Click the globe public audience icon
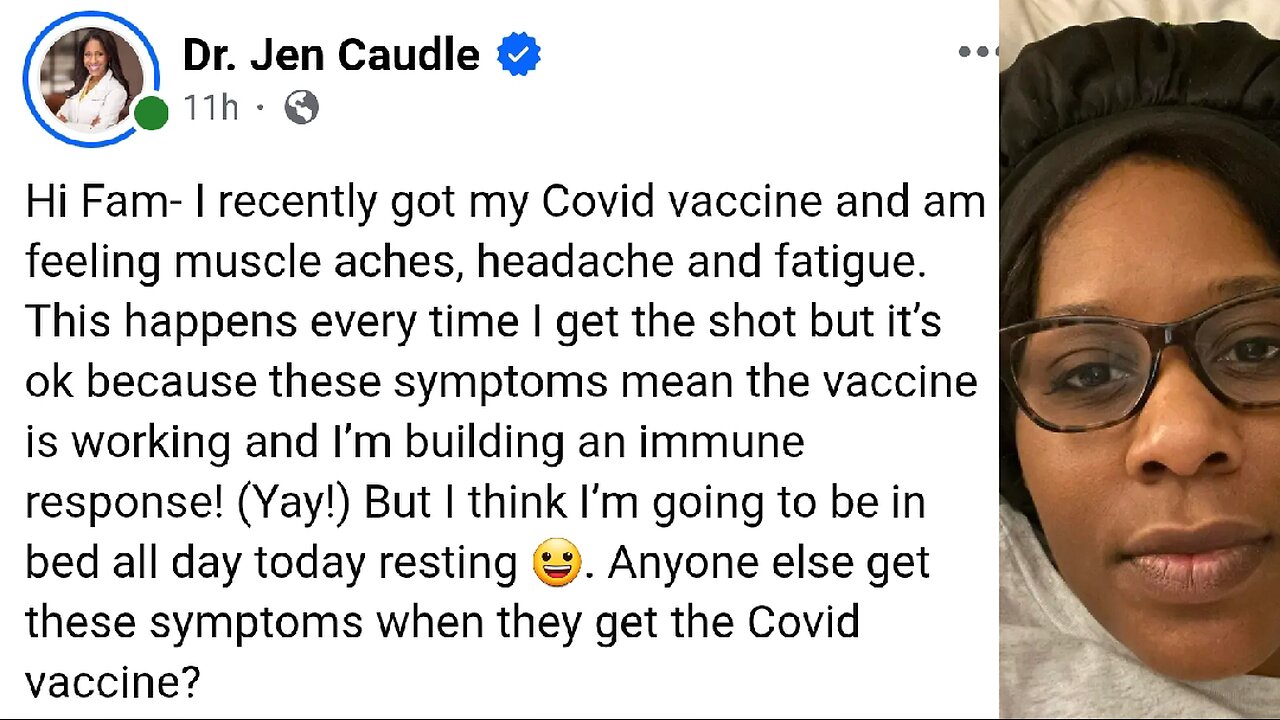The height and width of the screenshot is (720, 1280). pyautogui.click(x=301, y=107)
